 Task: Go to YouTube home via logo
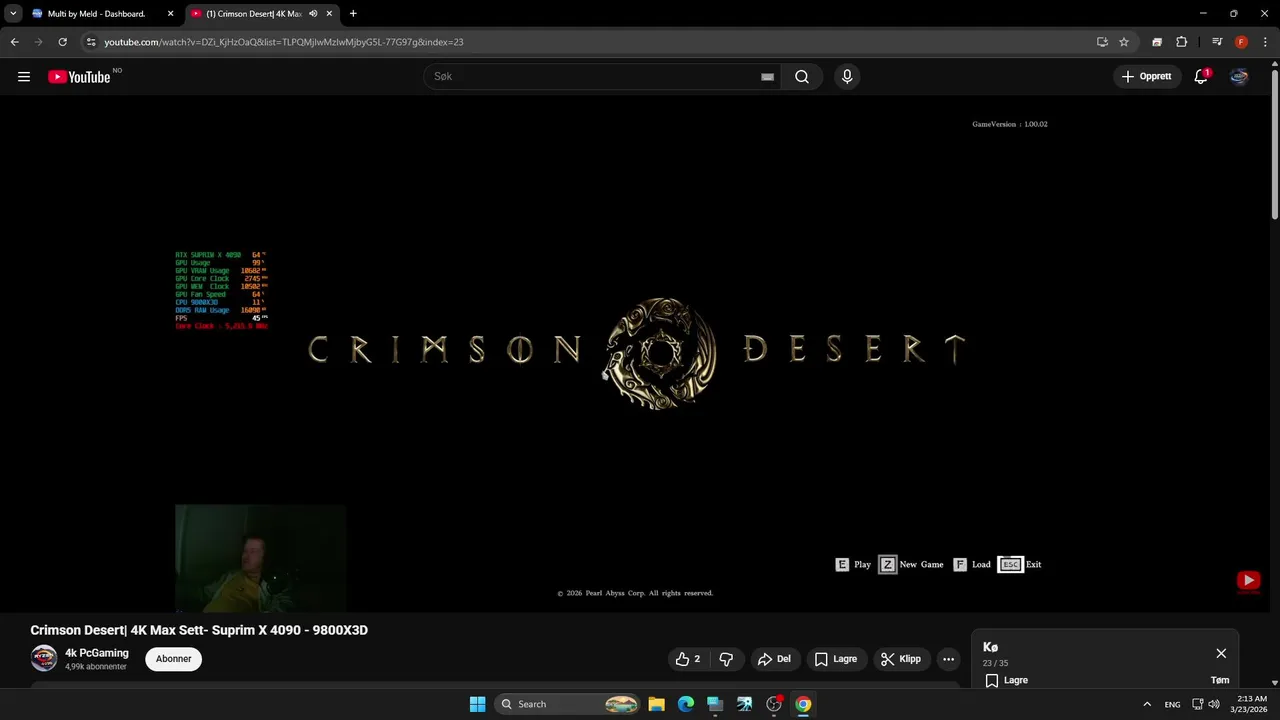click(x=79, y=77)
